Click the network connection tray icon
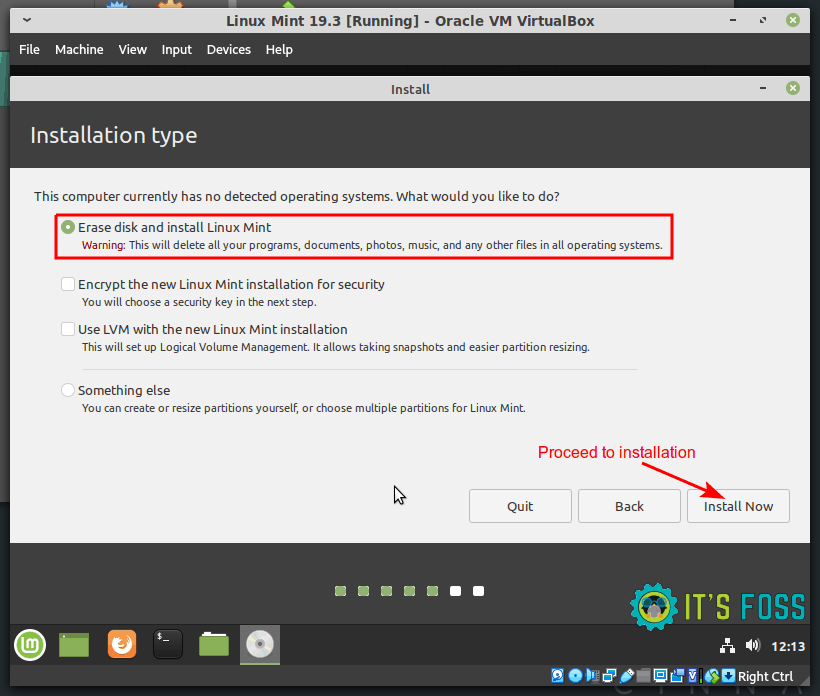This screenshot has width=820, height=696. [x=727, y=645]
